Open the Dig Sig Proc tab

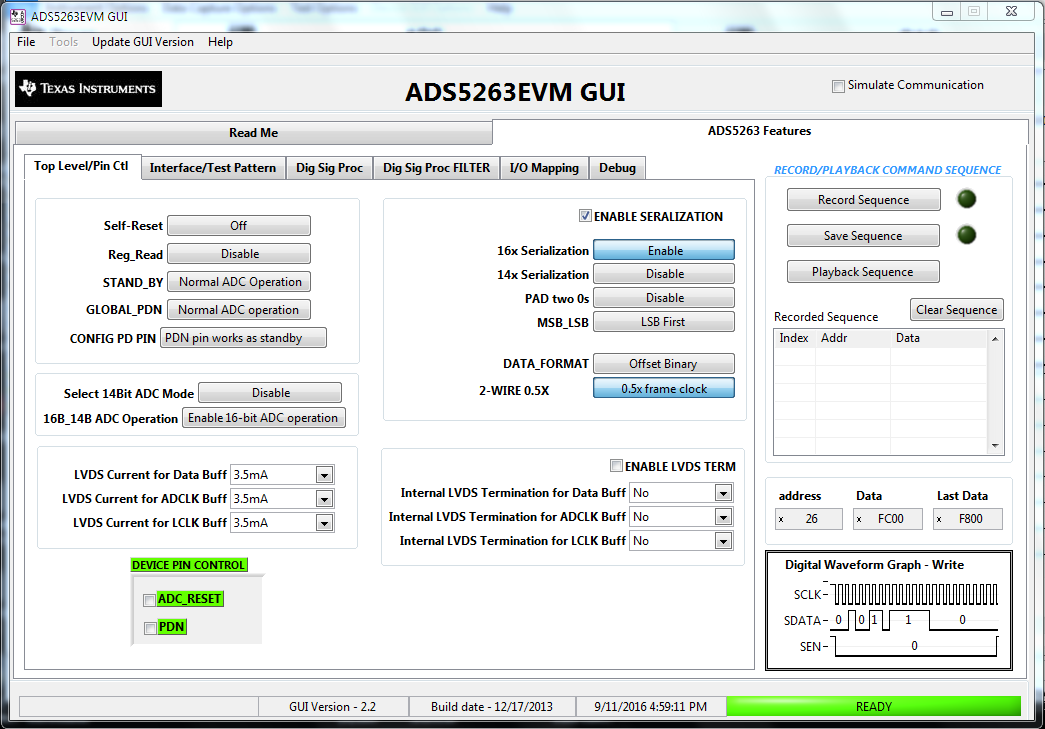pos(329,168)
